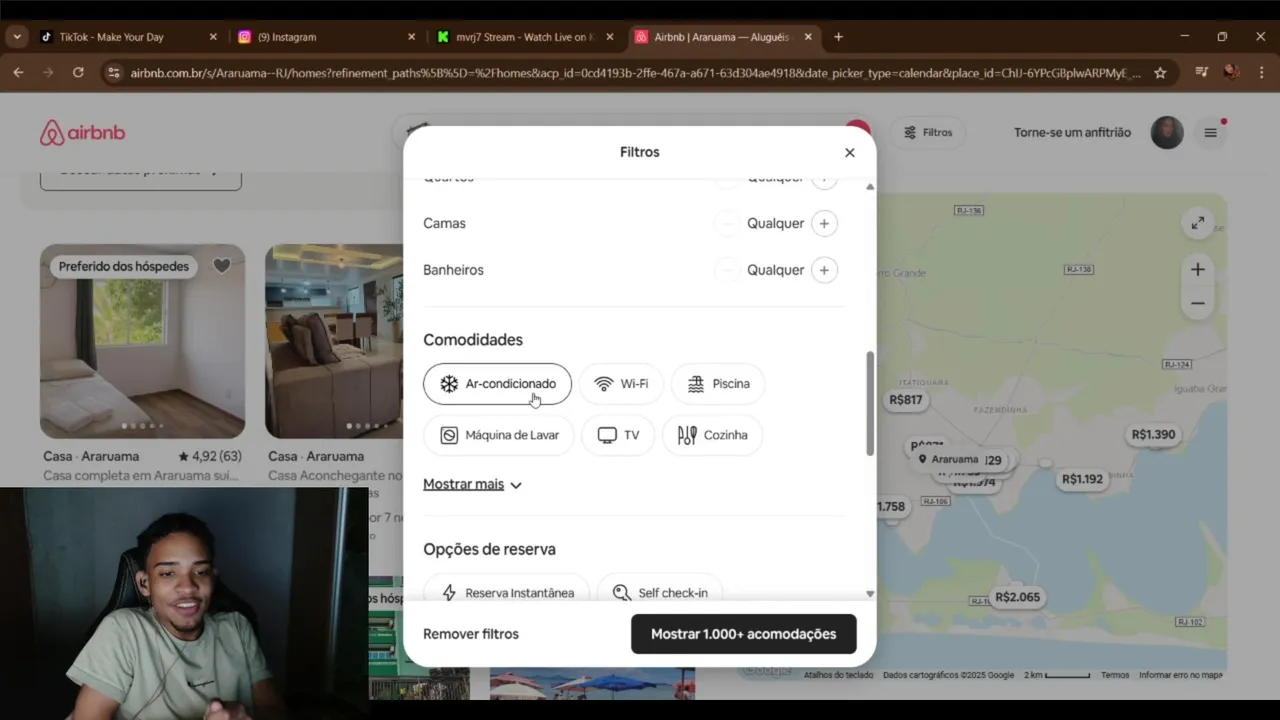Expand the map to fullscreen
The image size is (1280, 720).
1197,223
